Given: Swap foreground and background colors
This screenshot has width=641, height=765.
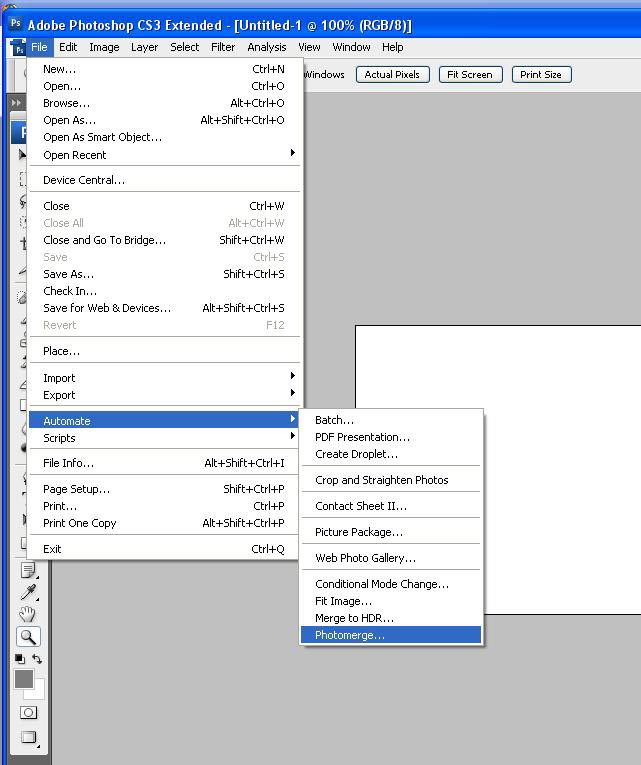Looking at the screenshot, I should pos(37,659).
